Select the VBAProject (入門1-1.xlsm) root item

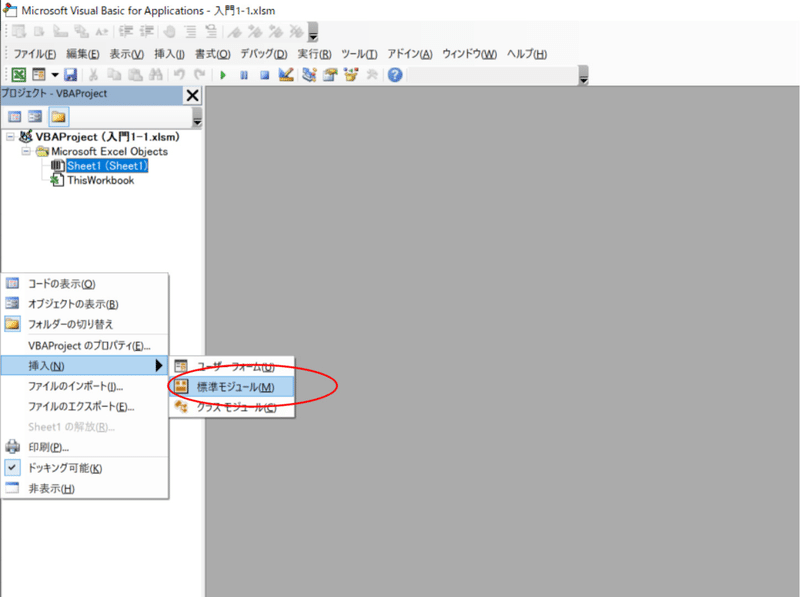(x=108, y=137)
